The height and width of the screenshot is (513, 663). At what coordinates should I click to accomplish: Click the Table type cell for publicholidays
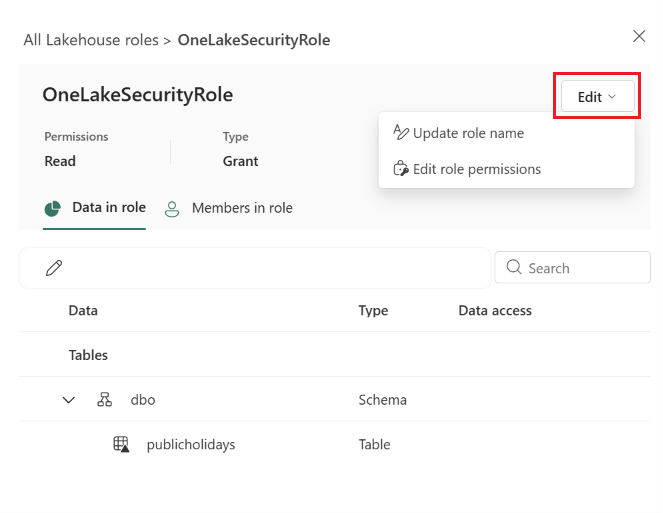(x=375, y=444)
